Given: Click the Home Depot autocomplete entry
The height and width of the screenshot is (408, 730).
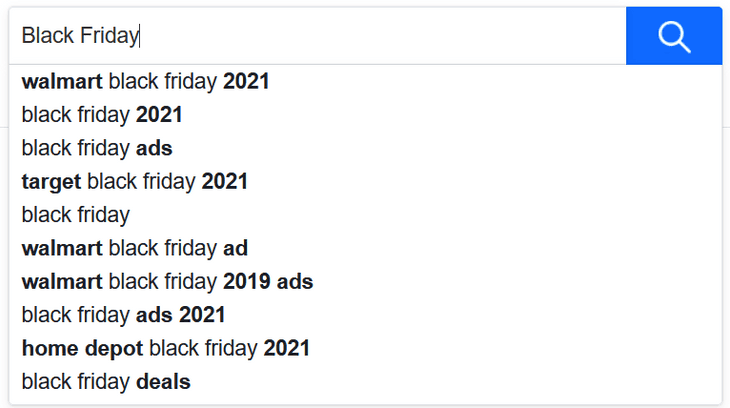Looking at the screenshot, I should pos(166,348).
